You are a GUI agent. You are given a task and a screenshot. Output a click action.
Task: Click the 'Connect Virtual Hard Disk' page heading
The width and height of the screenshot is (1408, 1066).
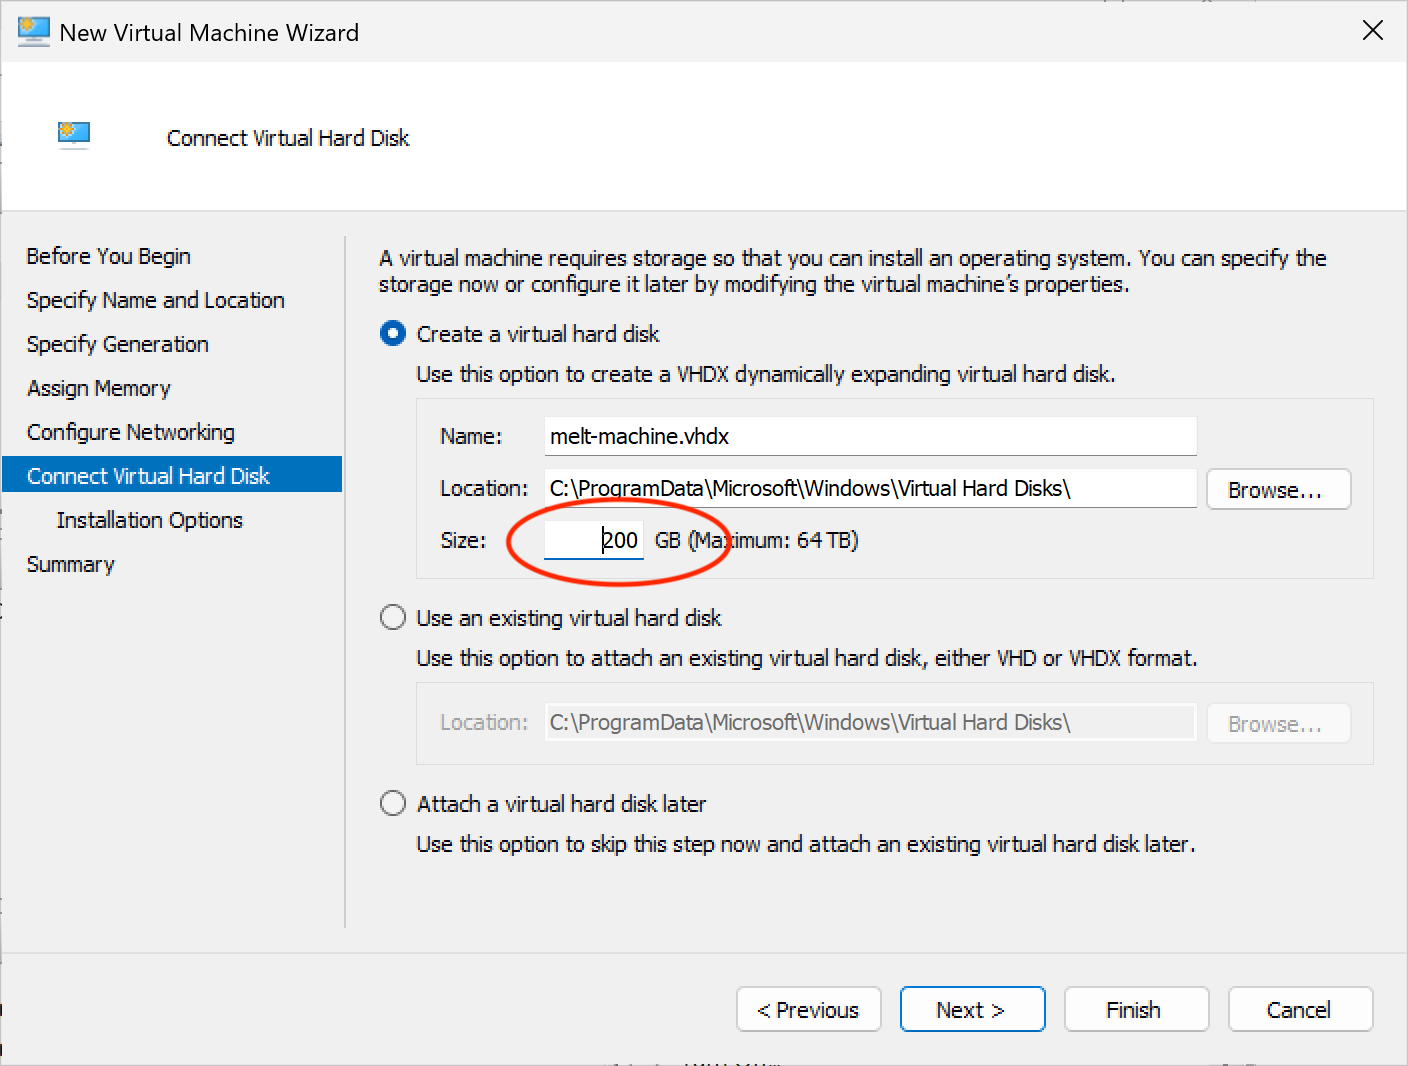(x=288, y=138)
